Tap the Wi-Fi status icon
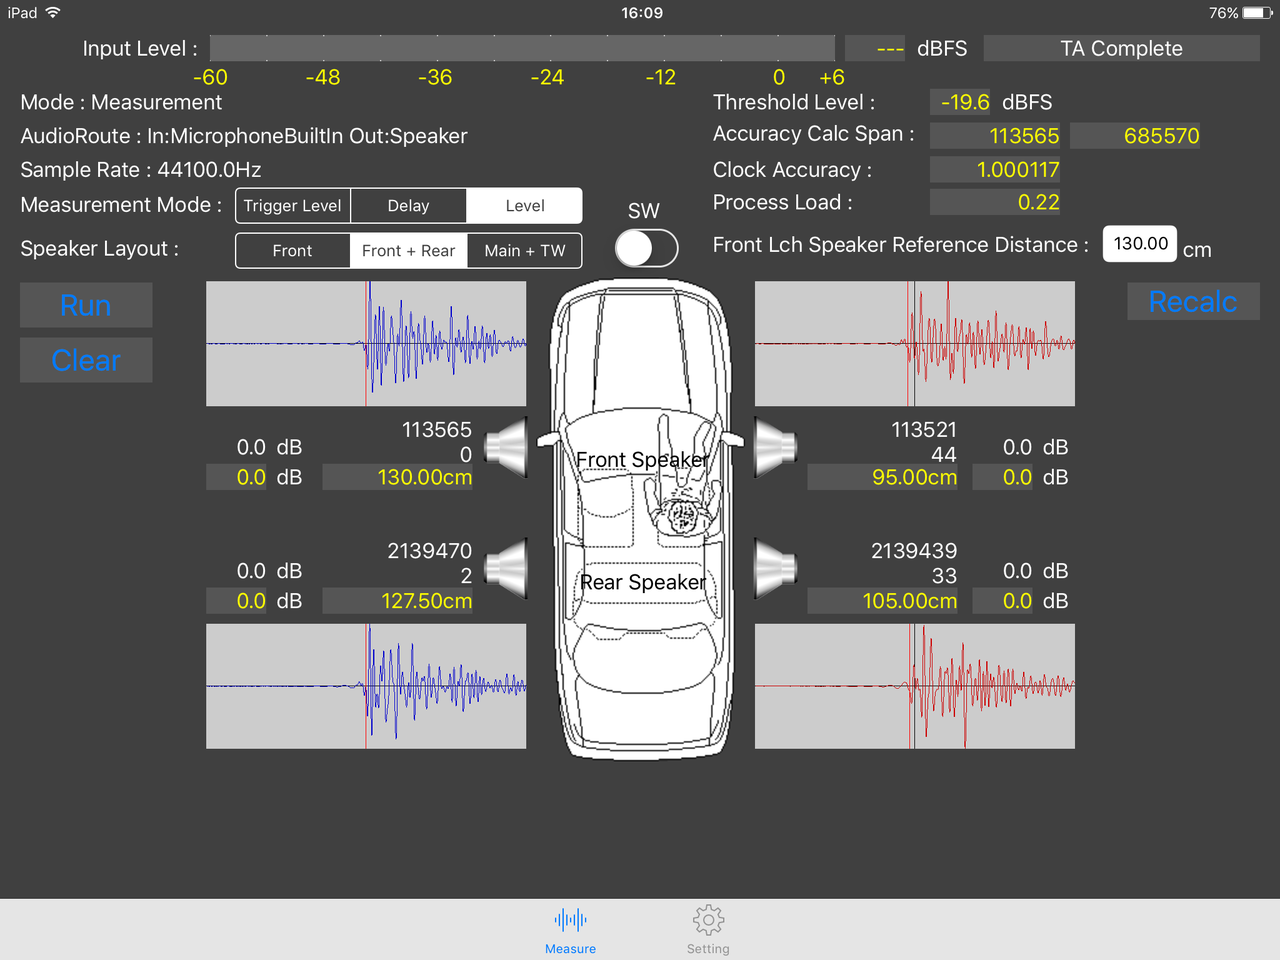1280x960 pixels. (53, 13)
